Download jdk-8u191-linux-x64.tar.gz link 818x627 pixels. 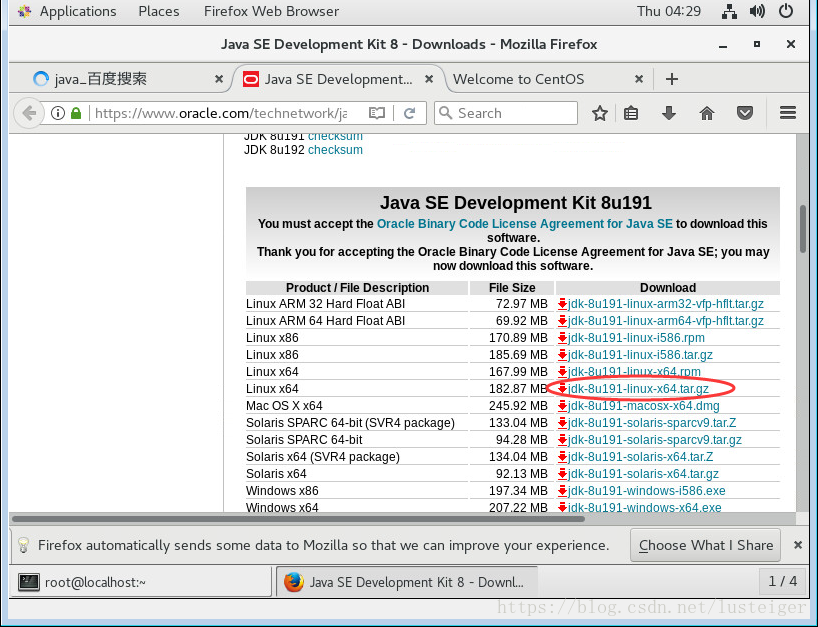pos(638,389)
